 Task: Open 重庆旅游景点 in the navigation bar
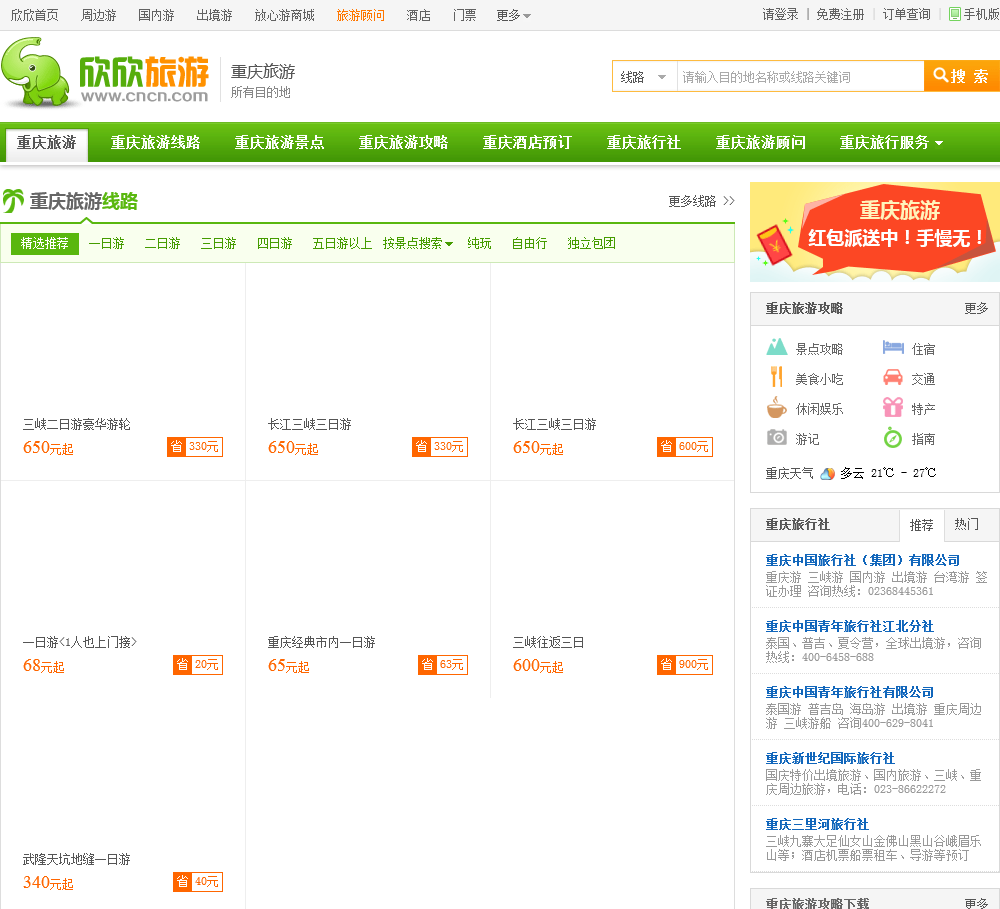pos(279,142)
